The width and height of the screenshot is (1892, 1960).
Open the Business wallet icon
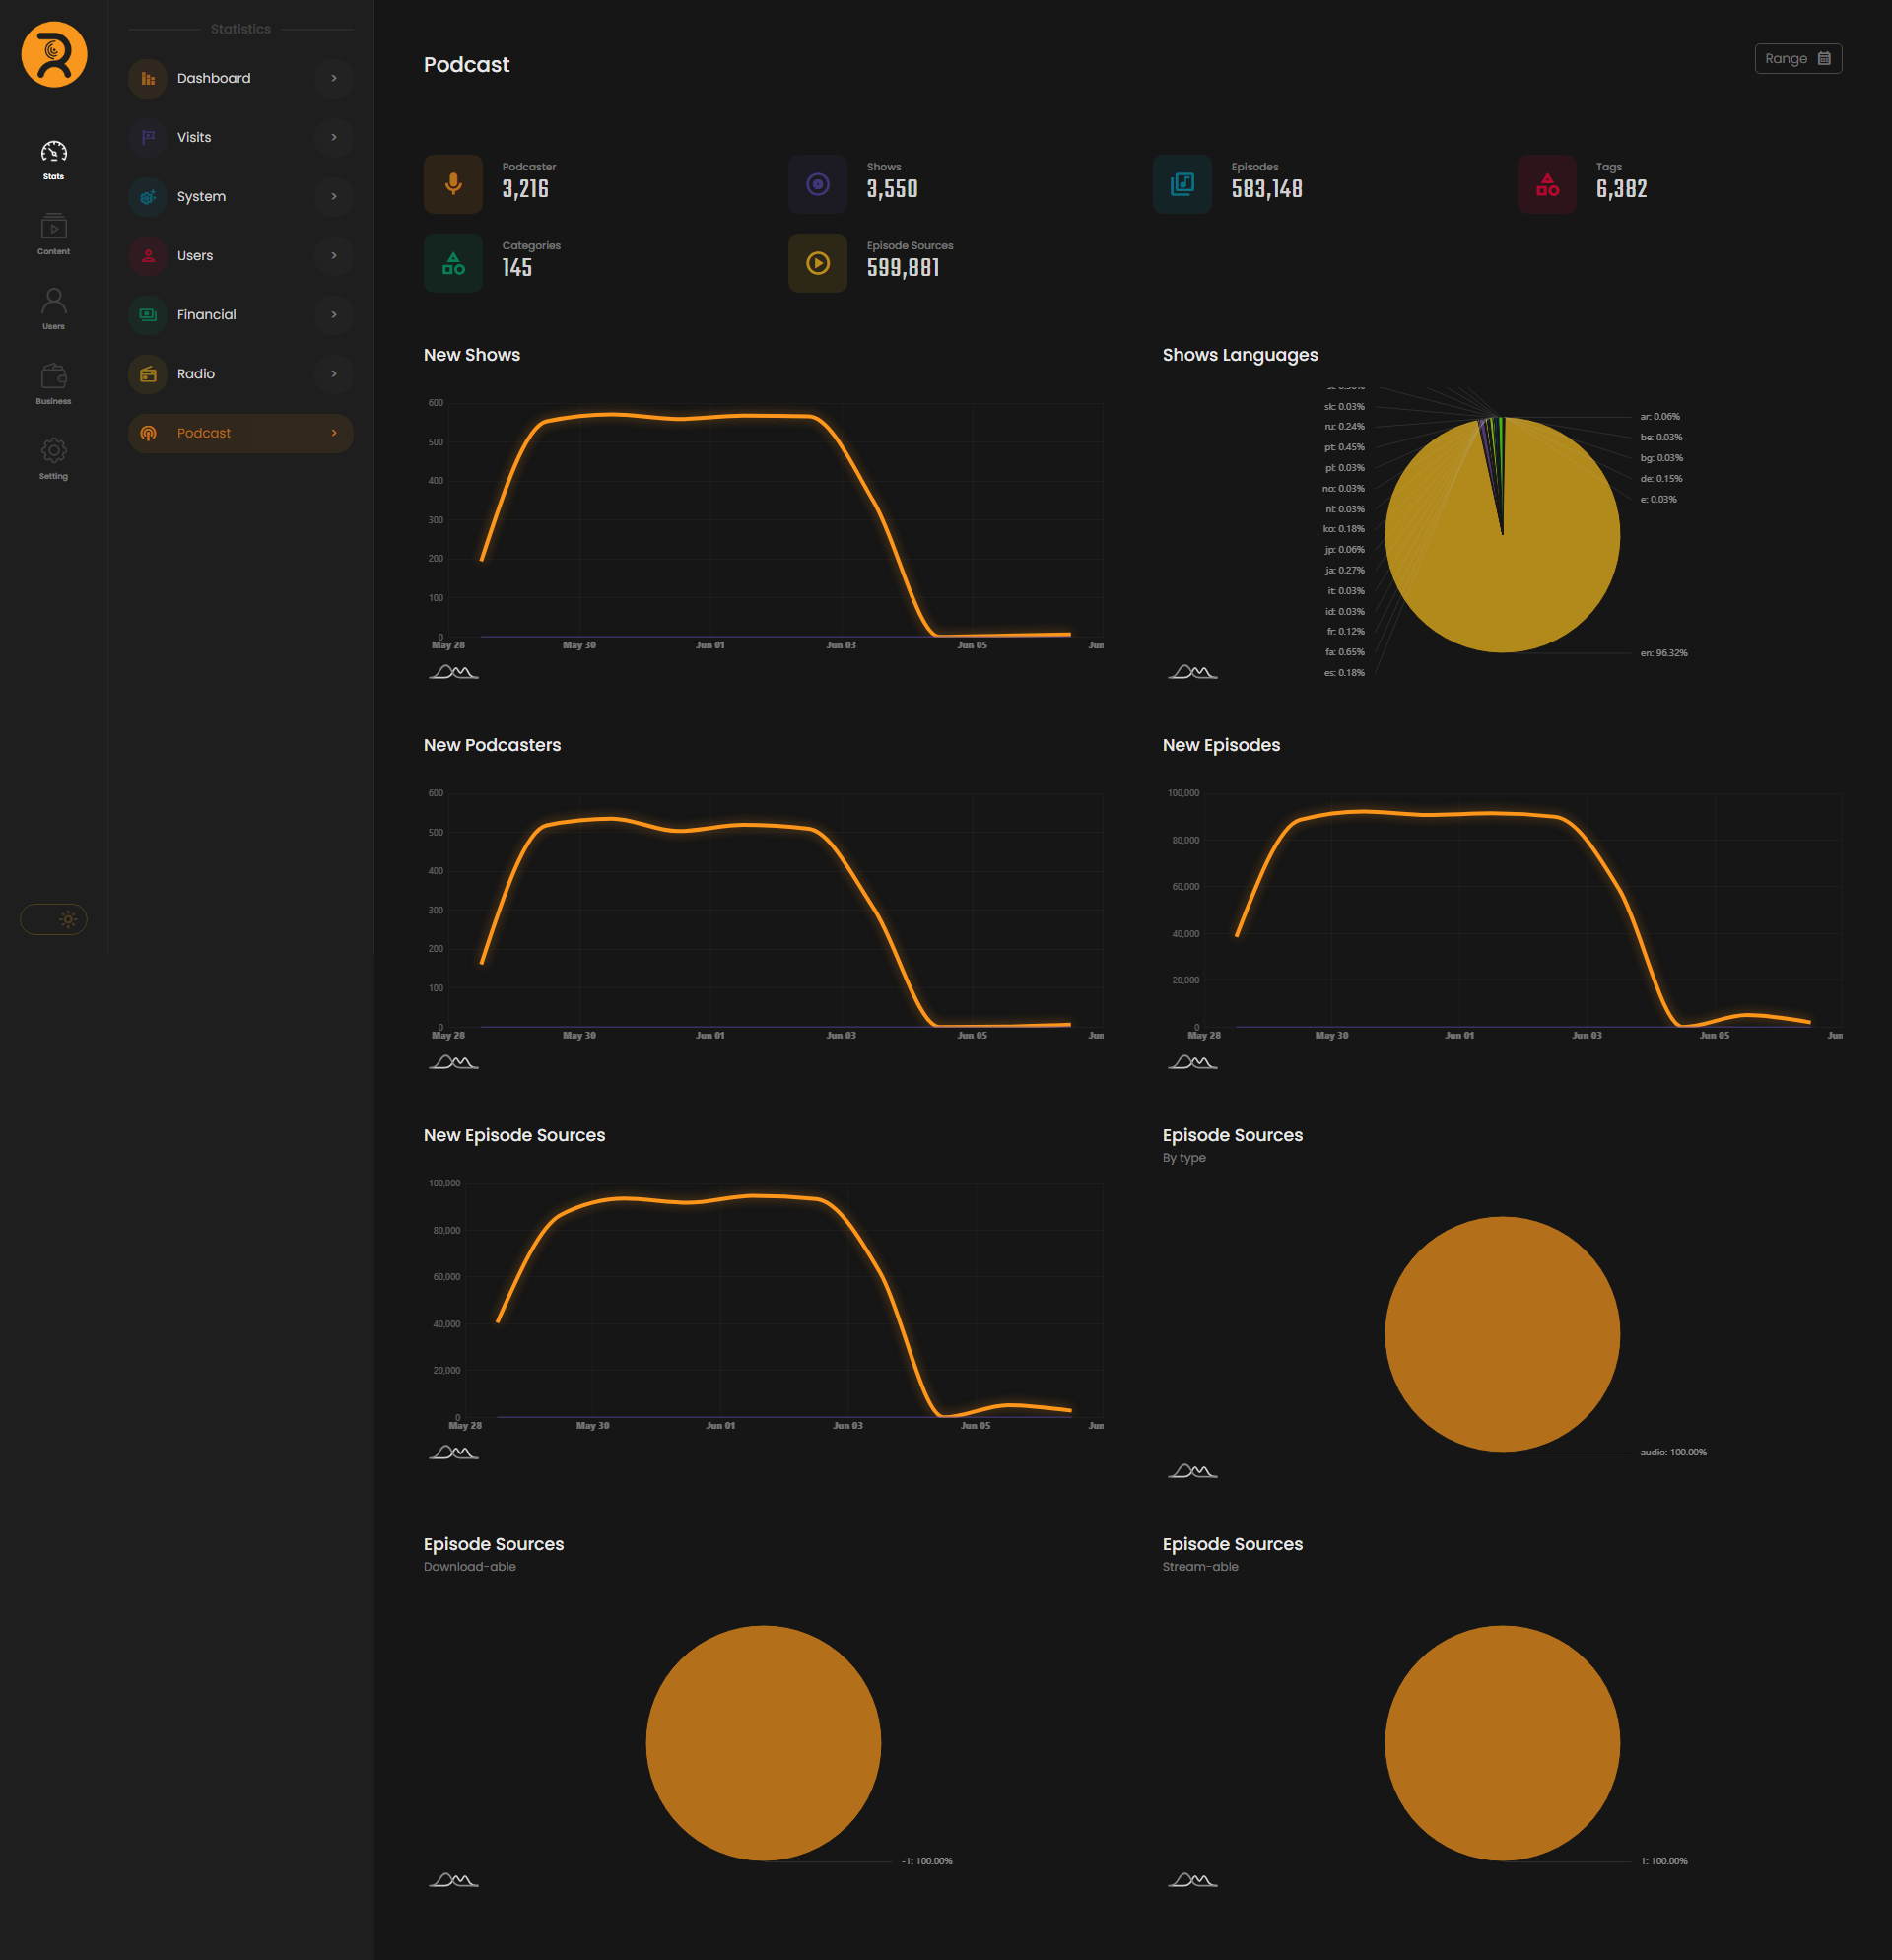click(54, 383)
